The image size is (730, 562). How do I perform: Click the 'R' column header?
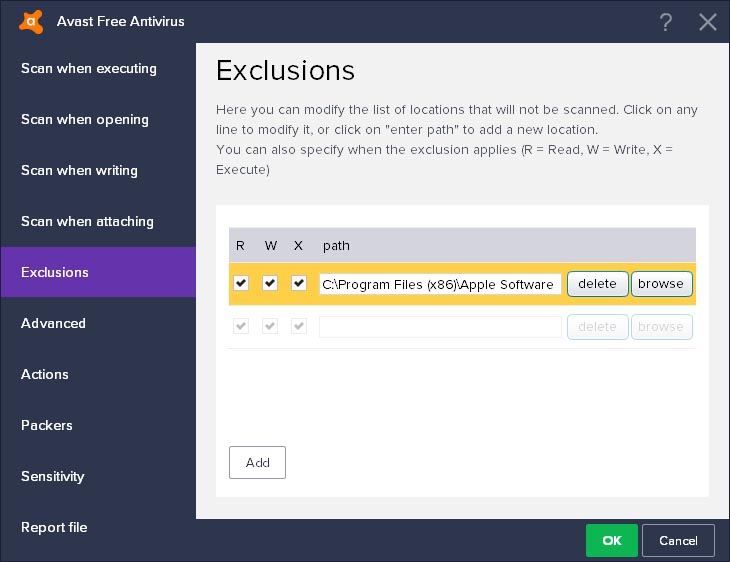[240, 246]
